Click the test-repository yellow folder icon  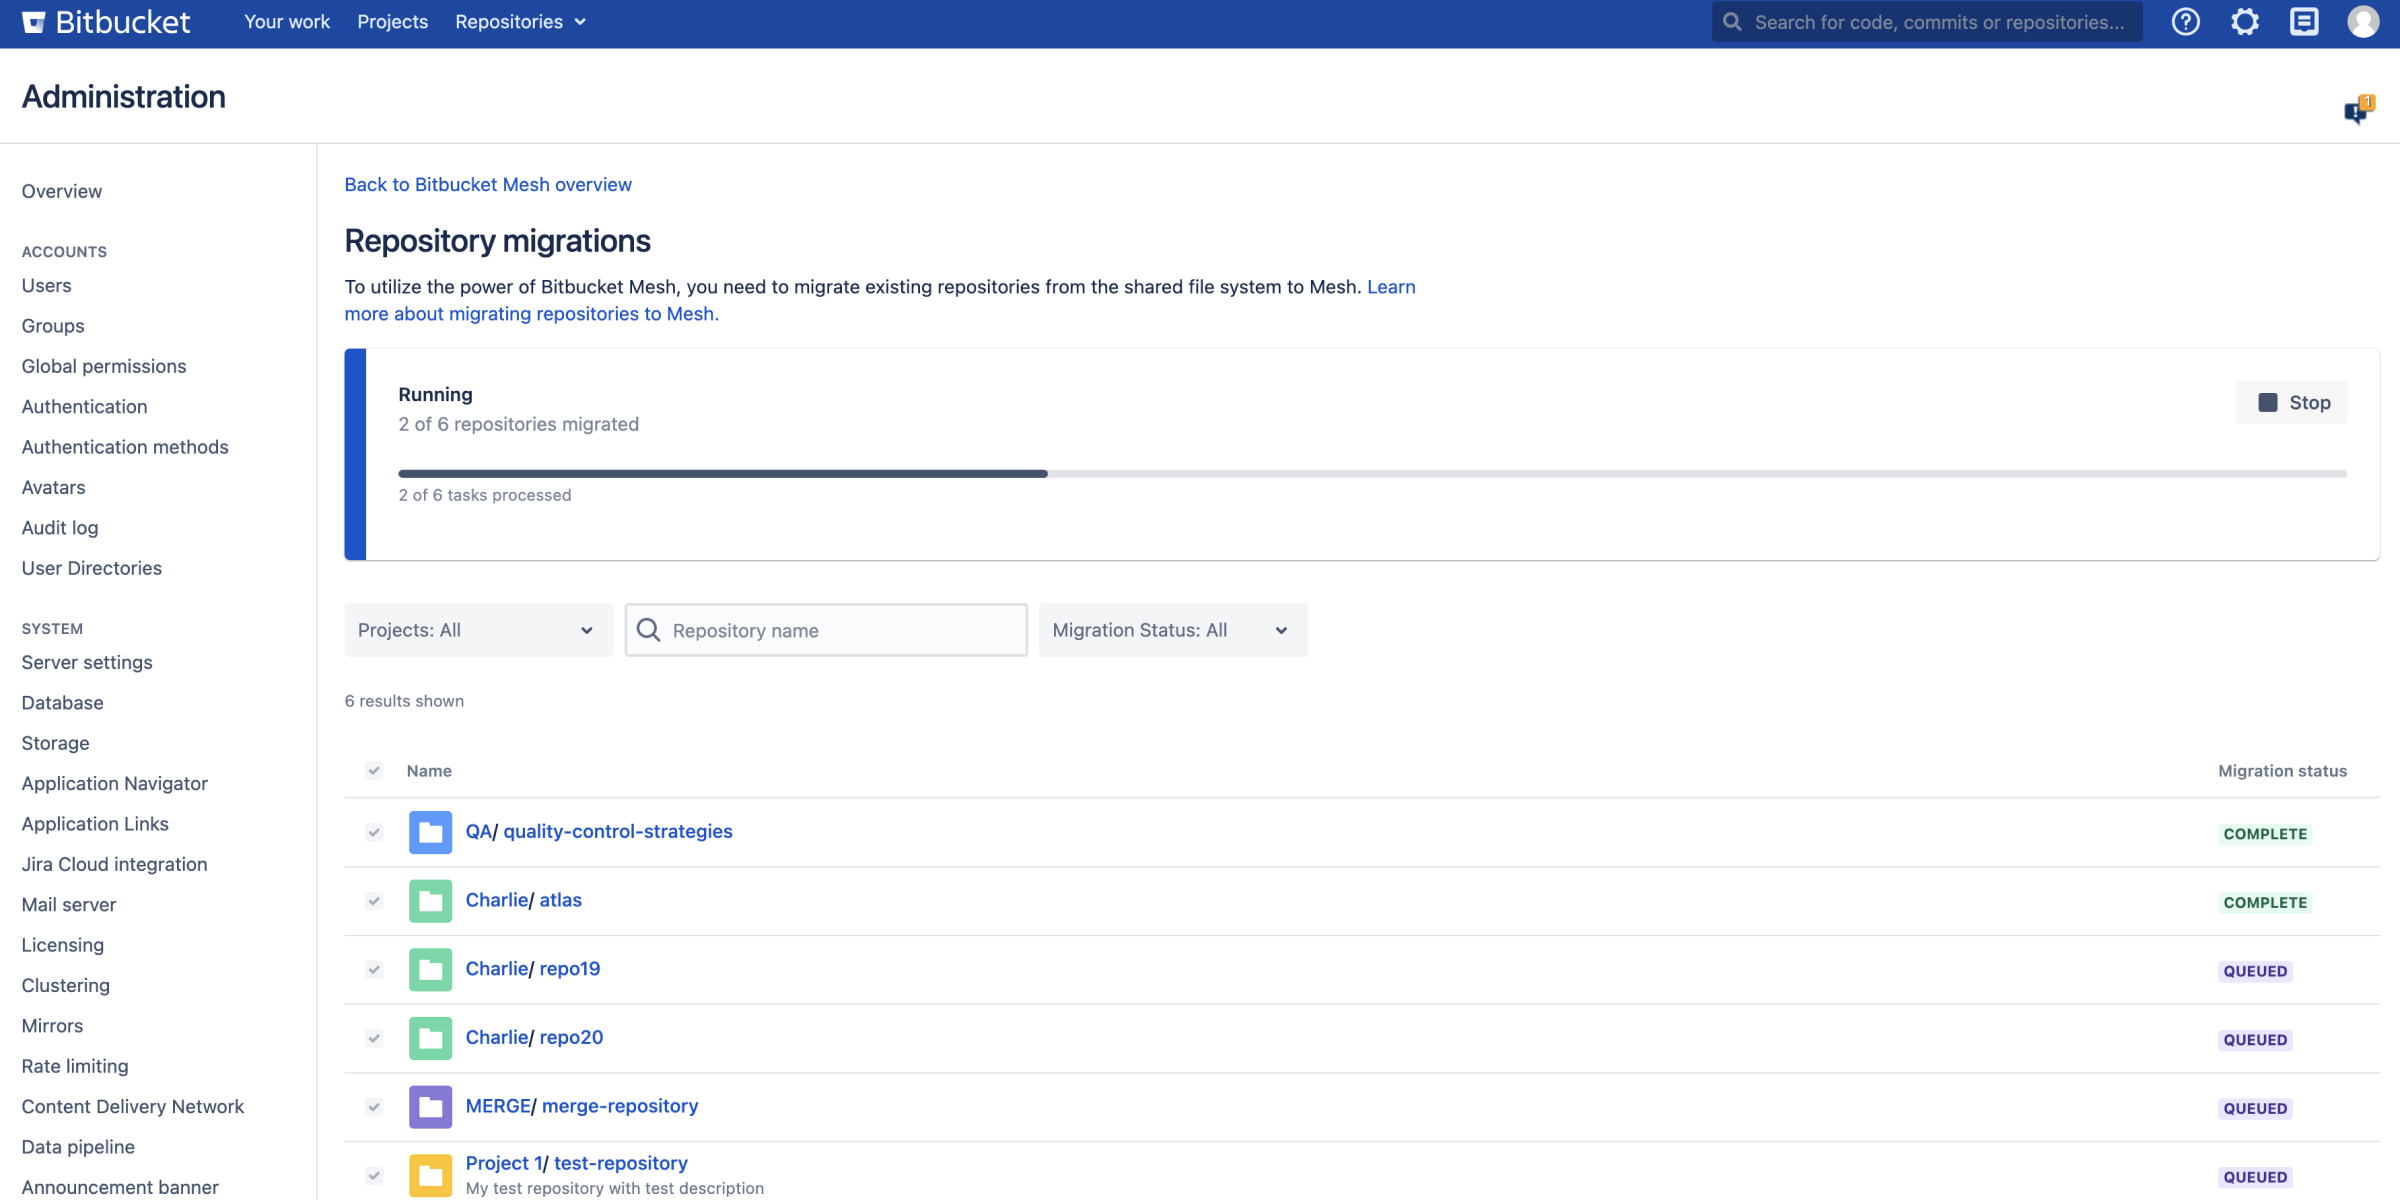click(430, 1176)
